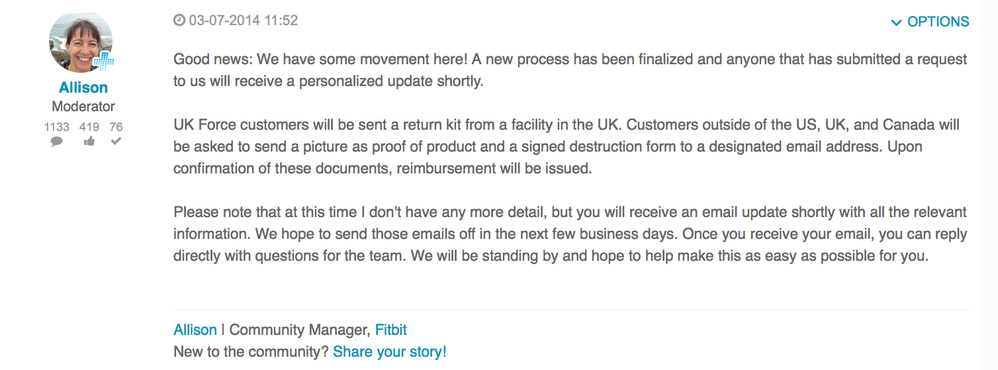Click the Good news opening paragraph
The image size is (998, 370).
570,71
